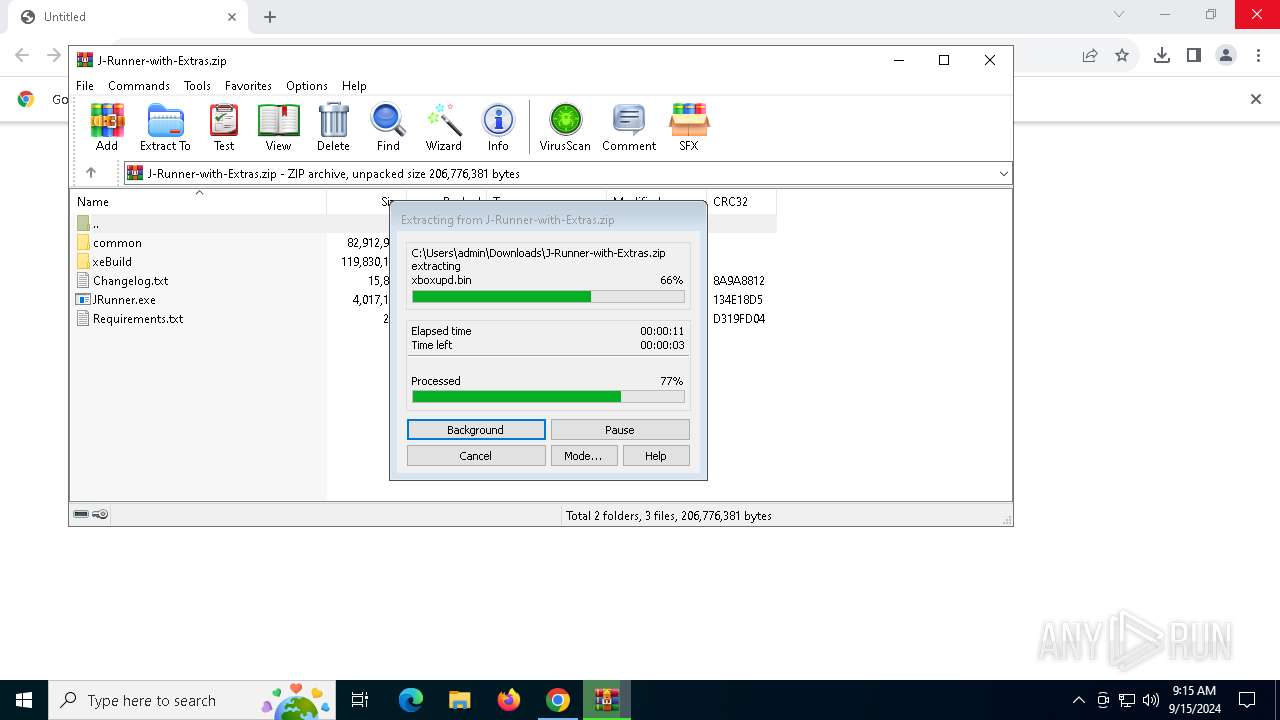Screen dimensions: 1280x720
Task: Open Task View on taskbar
Action: [x=360, y=700]
